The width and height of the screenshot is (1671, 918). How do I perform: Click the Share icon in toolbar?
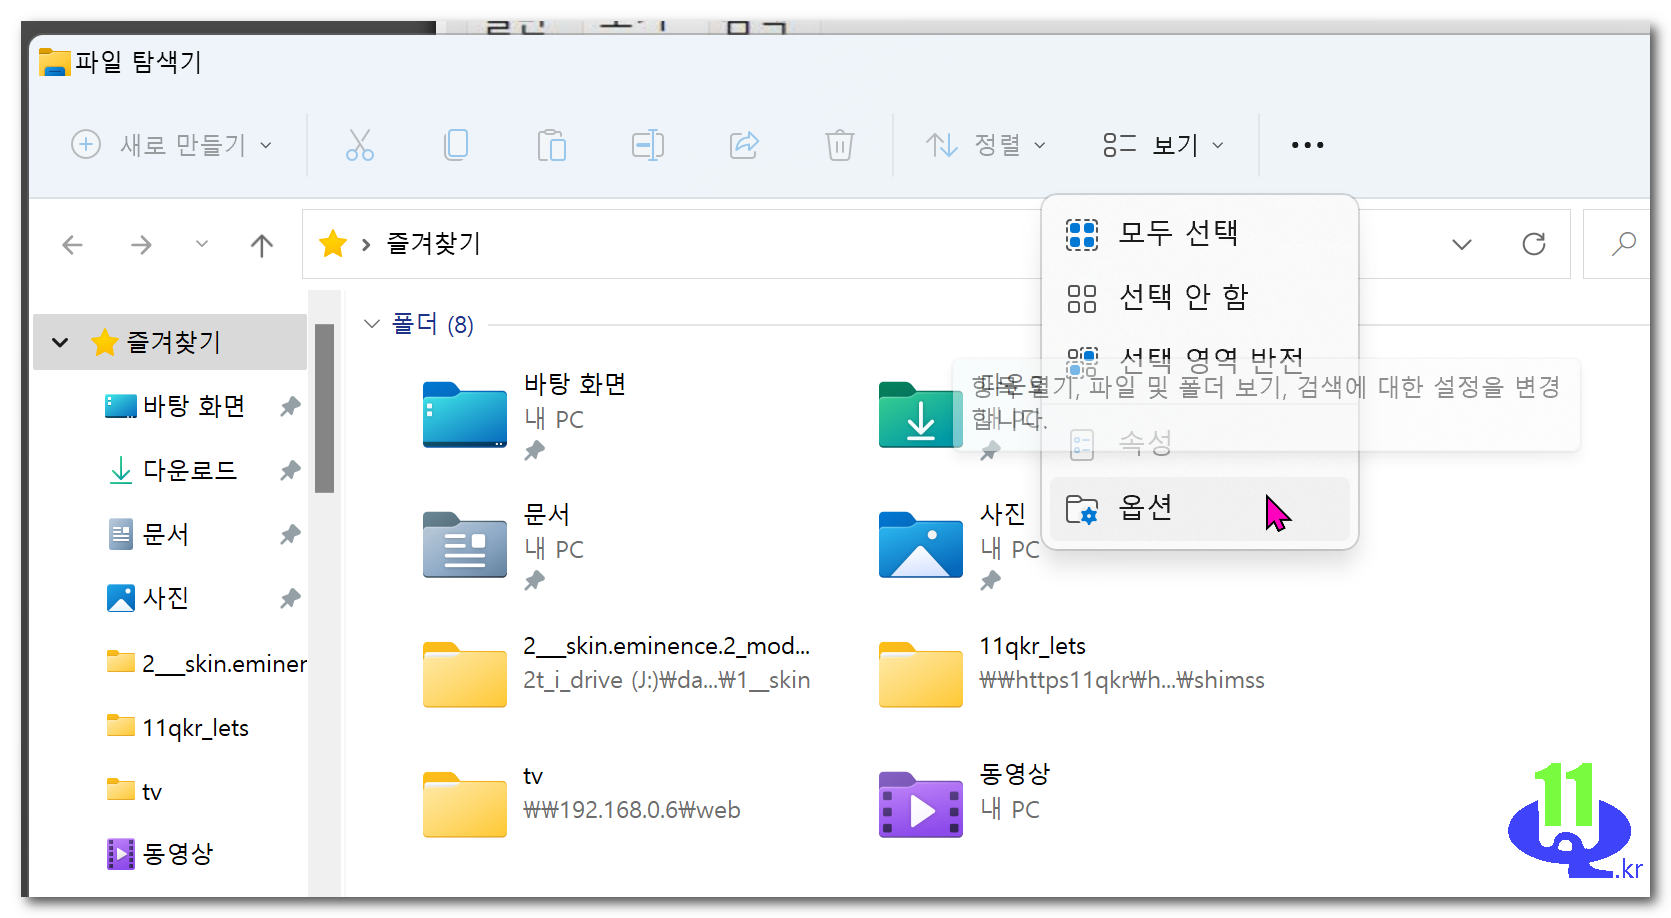[744, 145]
